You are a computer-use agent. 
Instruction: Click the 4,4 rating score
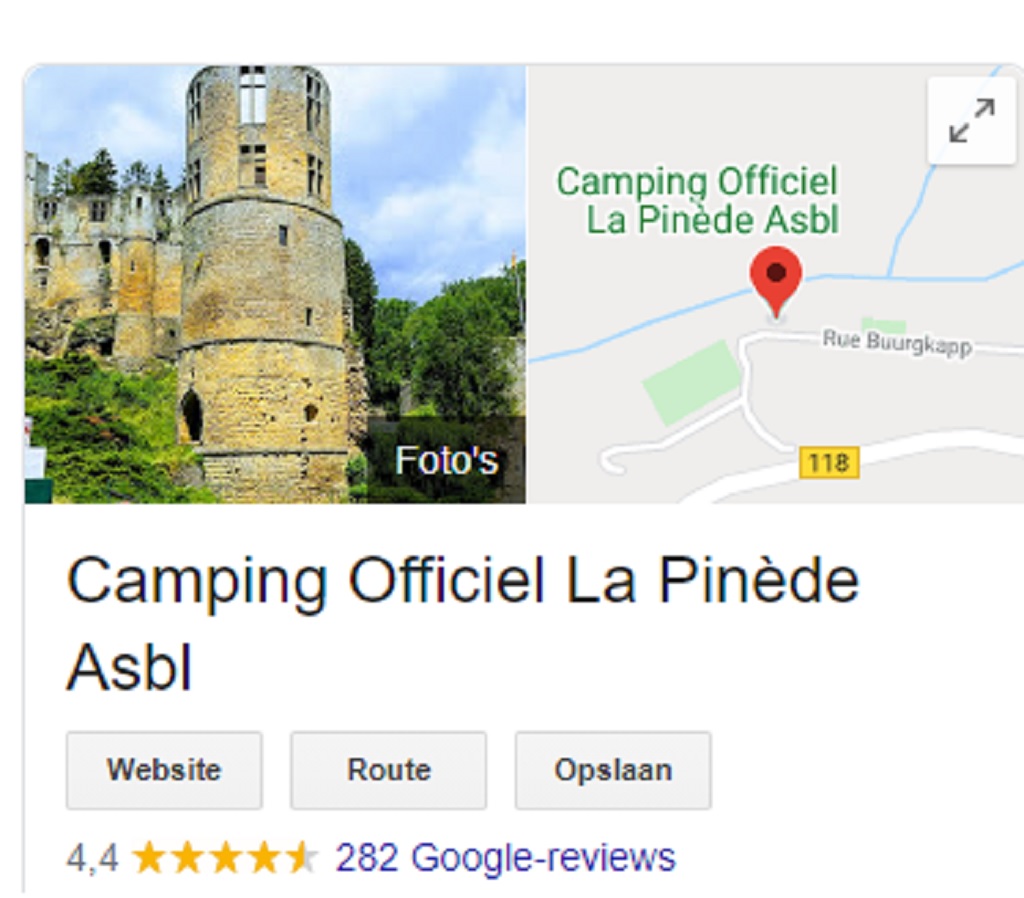(x=92, y=858)
